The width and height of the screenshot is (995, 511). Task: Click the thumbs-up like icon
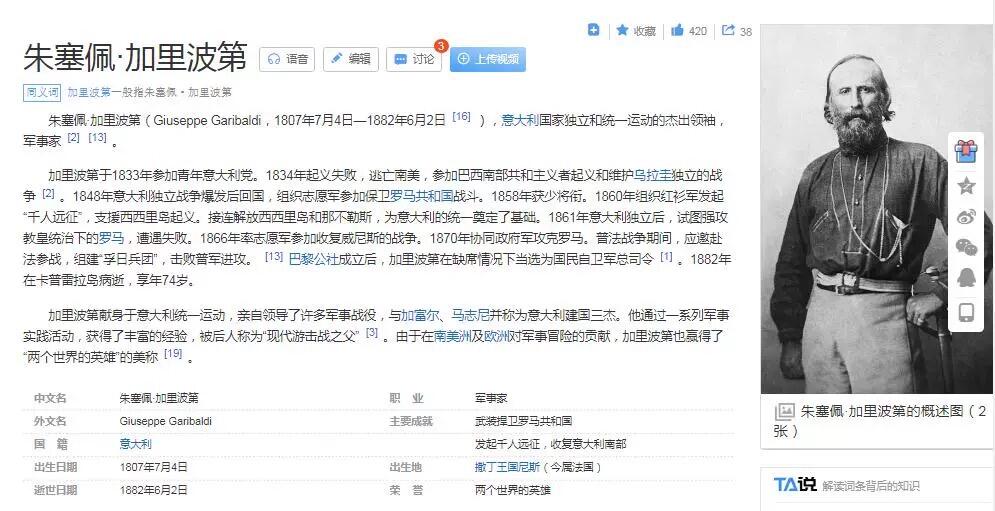pyautogui.click(x=678, y=31)
